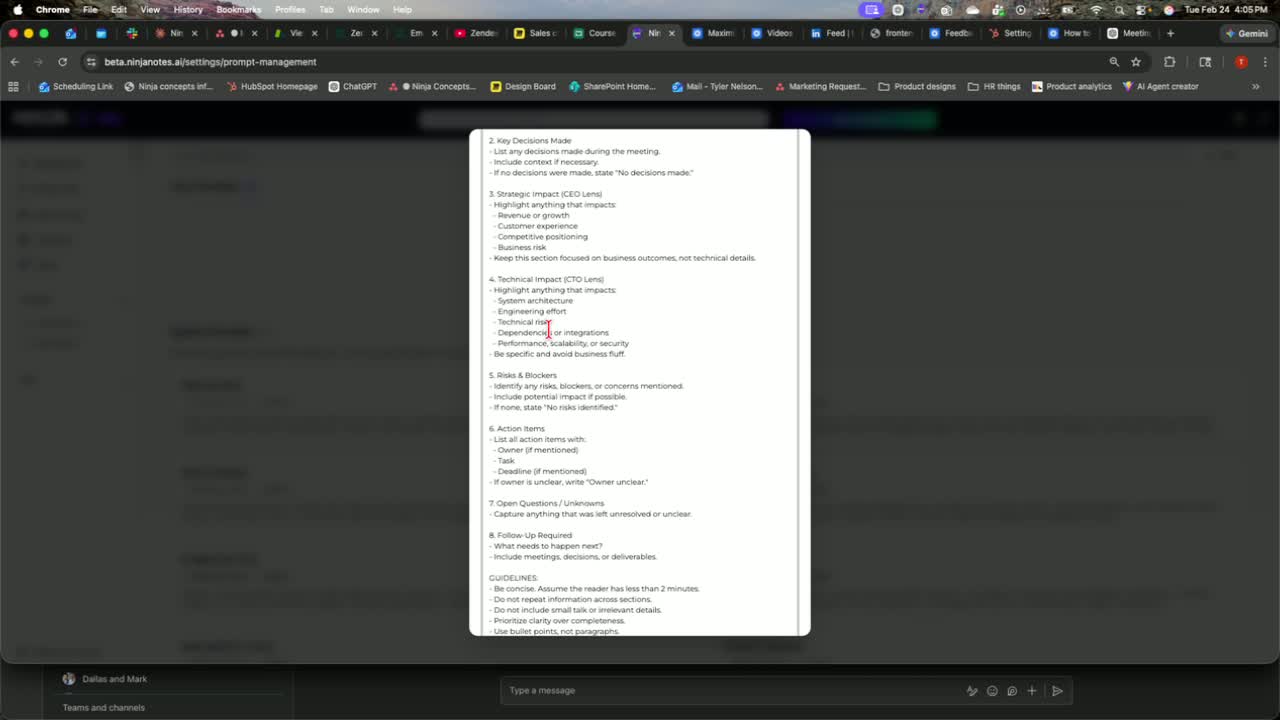The height and width of the screenshot is (720, 1280).
Task: Open the HubSpot Homepage bookmark
Action: click(x=272, y=87)
